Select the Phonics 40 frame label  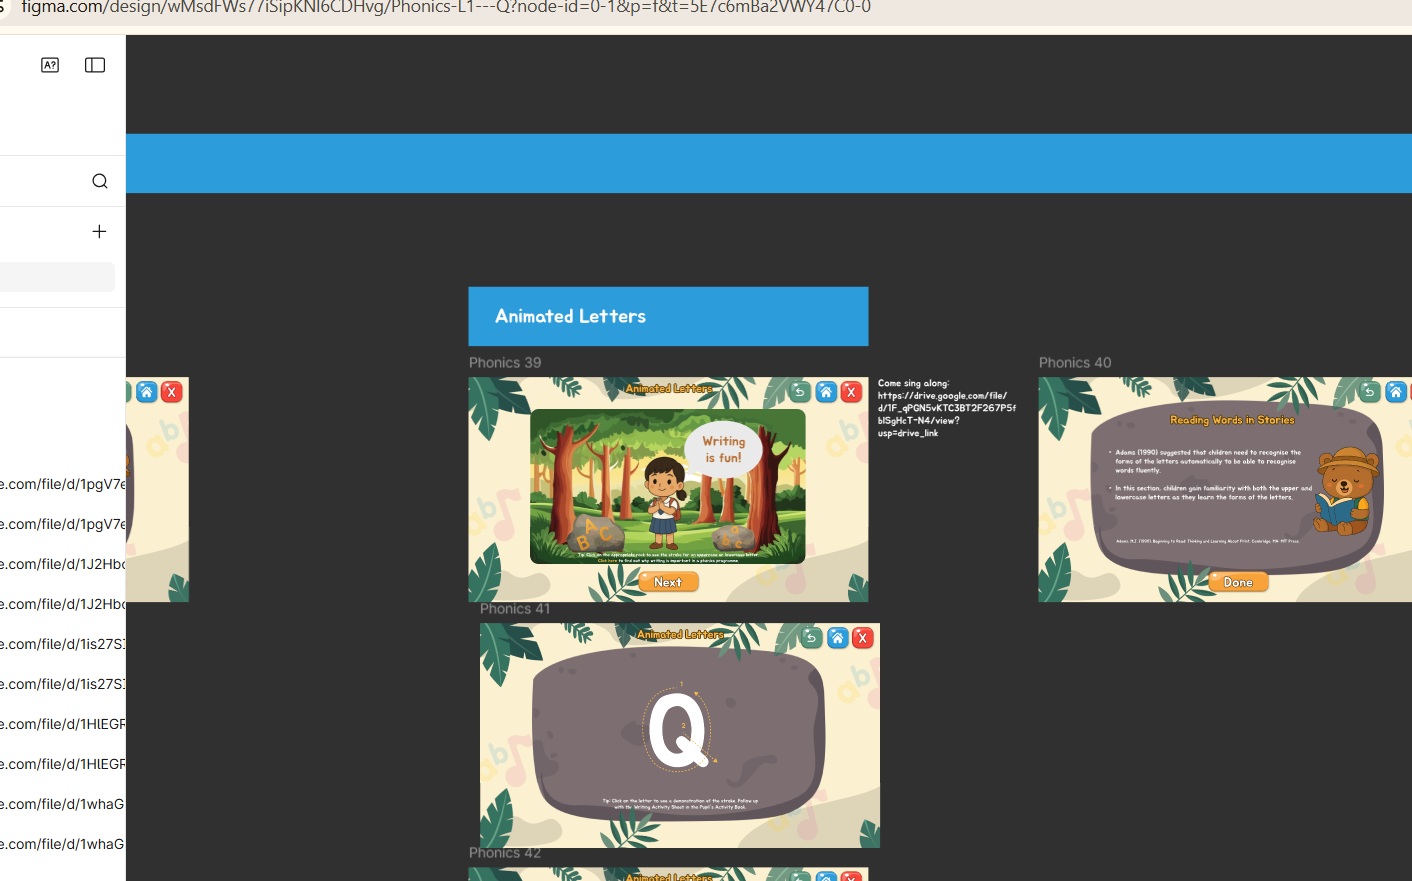point(1075,363)
